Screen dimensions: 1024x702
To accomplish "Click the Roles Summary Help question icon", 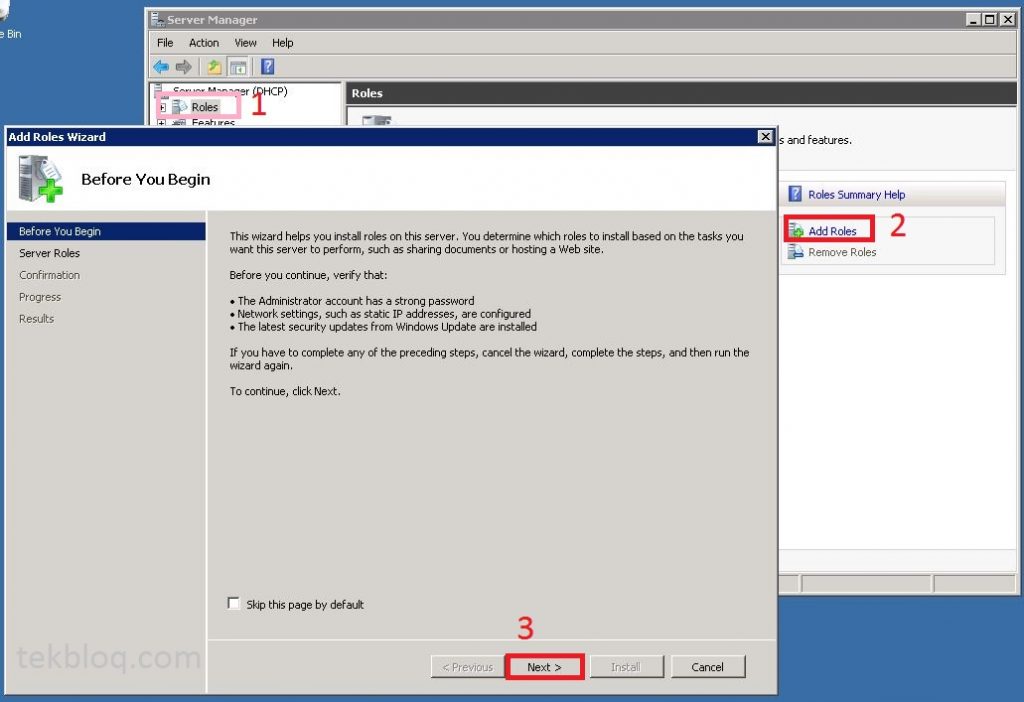I will pyautogui.click(x=795, y=194).
